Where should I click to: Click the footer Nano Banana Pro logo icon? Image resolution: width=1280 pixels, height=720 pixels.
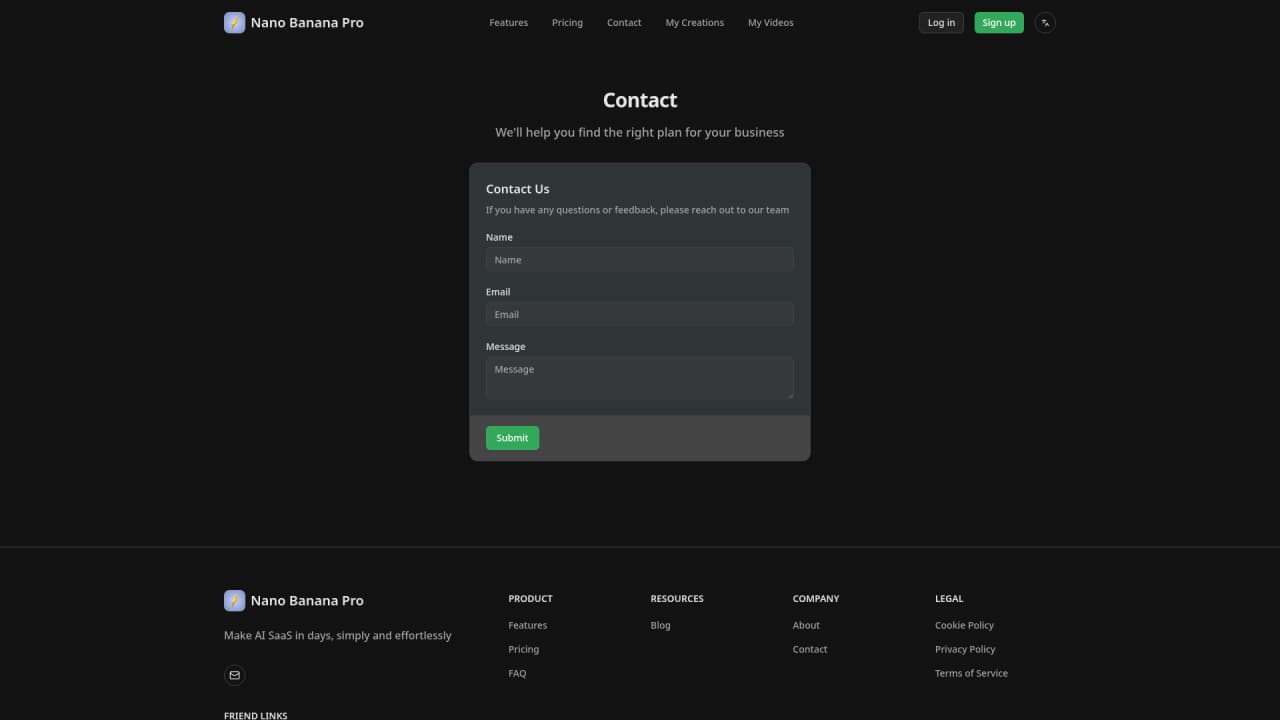(234, 600)
